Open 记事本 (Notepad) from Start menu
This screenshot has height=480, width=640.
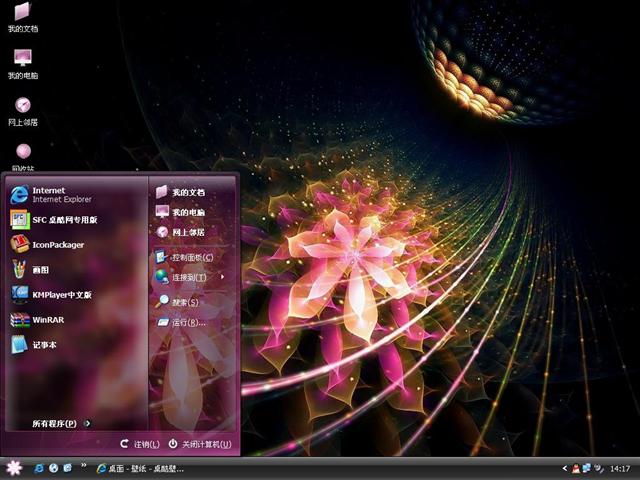pos(44,345)
